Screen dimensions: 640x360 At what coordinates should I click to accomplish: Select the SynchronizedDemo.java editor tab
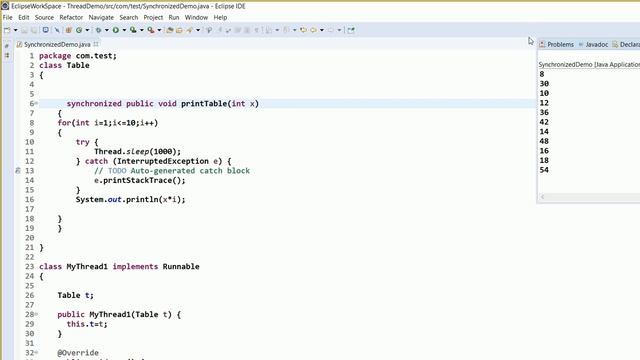[57, 44]
